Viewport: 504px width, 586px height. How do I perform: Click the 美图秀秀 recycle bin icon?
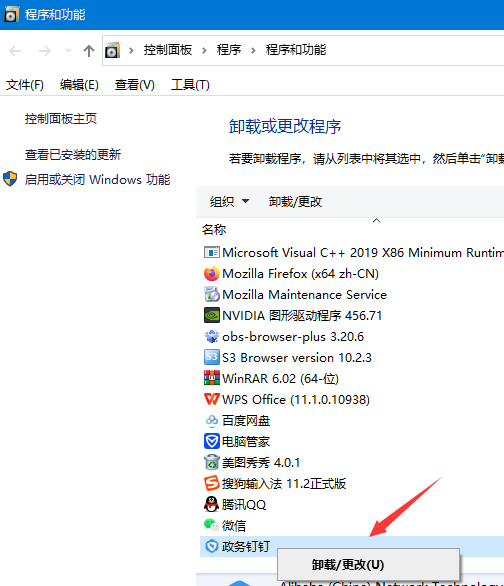(x=211, y=462)
